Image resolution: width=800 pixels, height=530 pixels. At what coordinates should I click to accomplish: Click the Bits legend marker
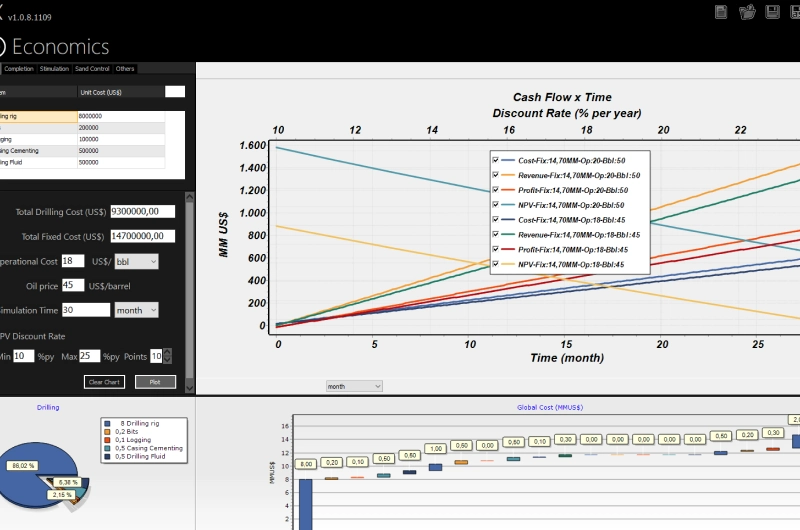[x=107, y=432]
